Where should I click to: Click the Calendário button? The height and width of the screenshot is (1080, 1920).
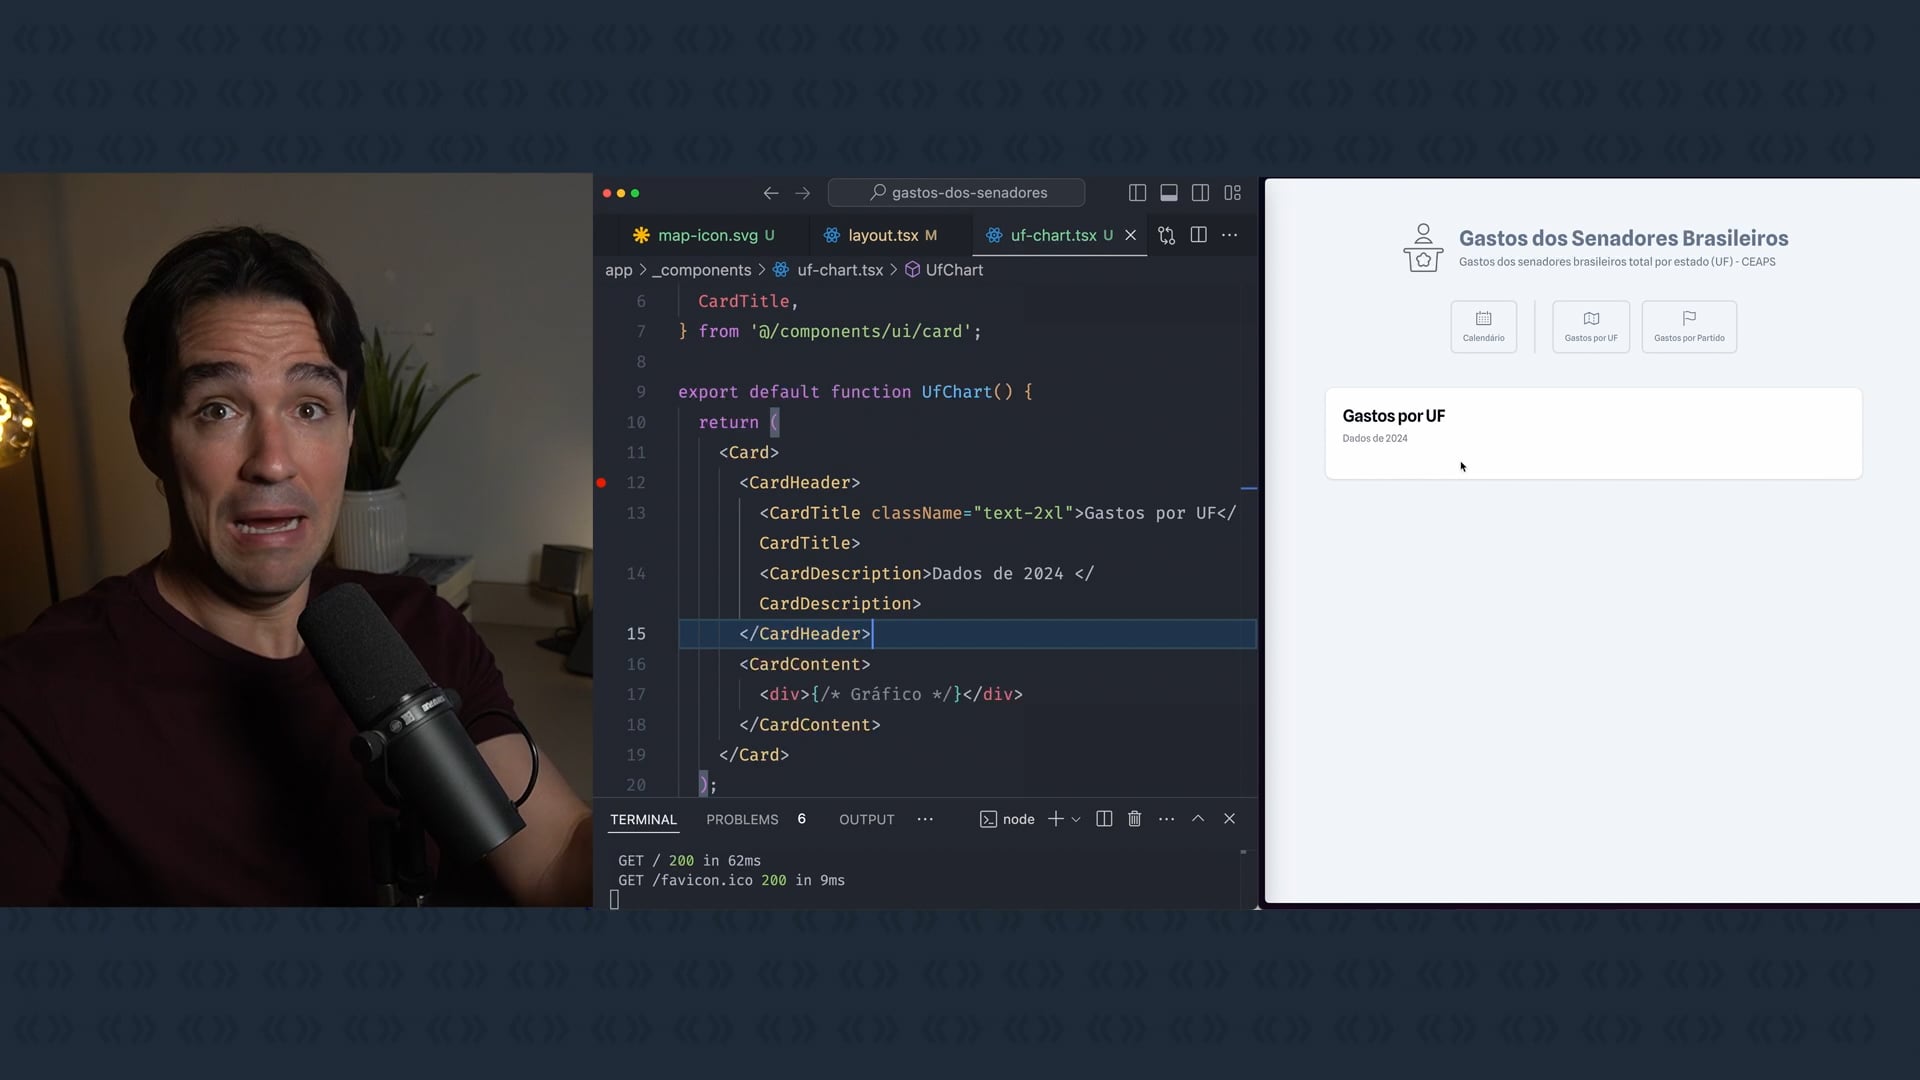[1483, 327]
